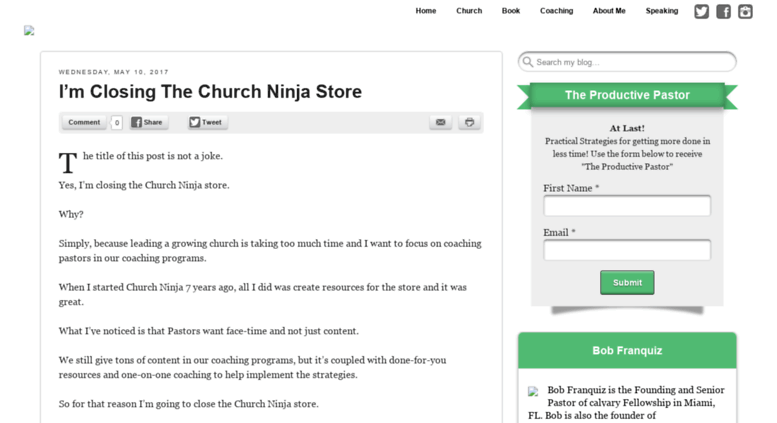Focus the Search my blog field
Image resolution: width=777 pixels, height=423 pixels.
pyautogui.click(x=627, y=62)
